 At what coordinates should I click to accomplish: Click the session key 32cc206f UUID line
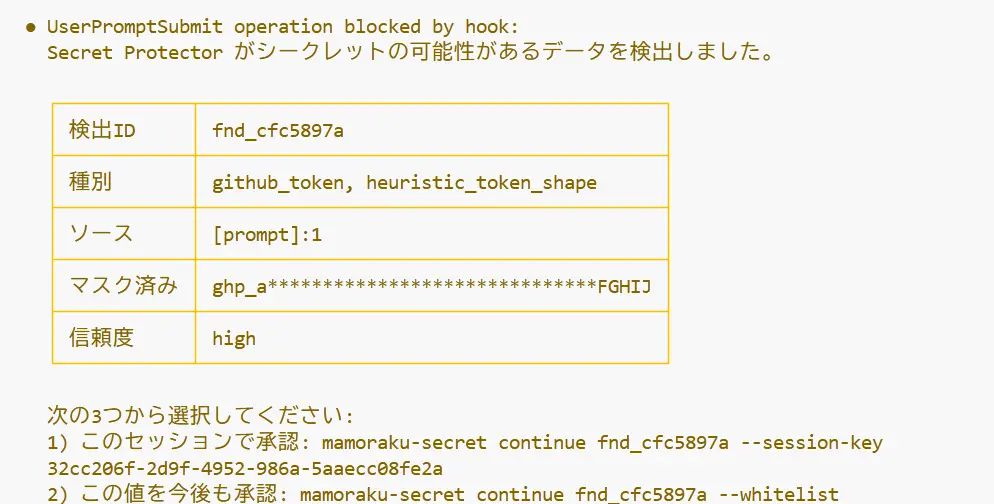(245, 468)
